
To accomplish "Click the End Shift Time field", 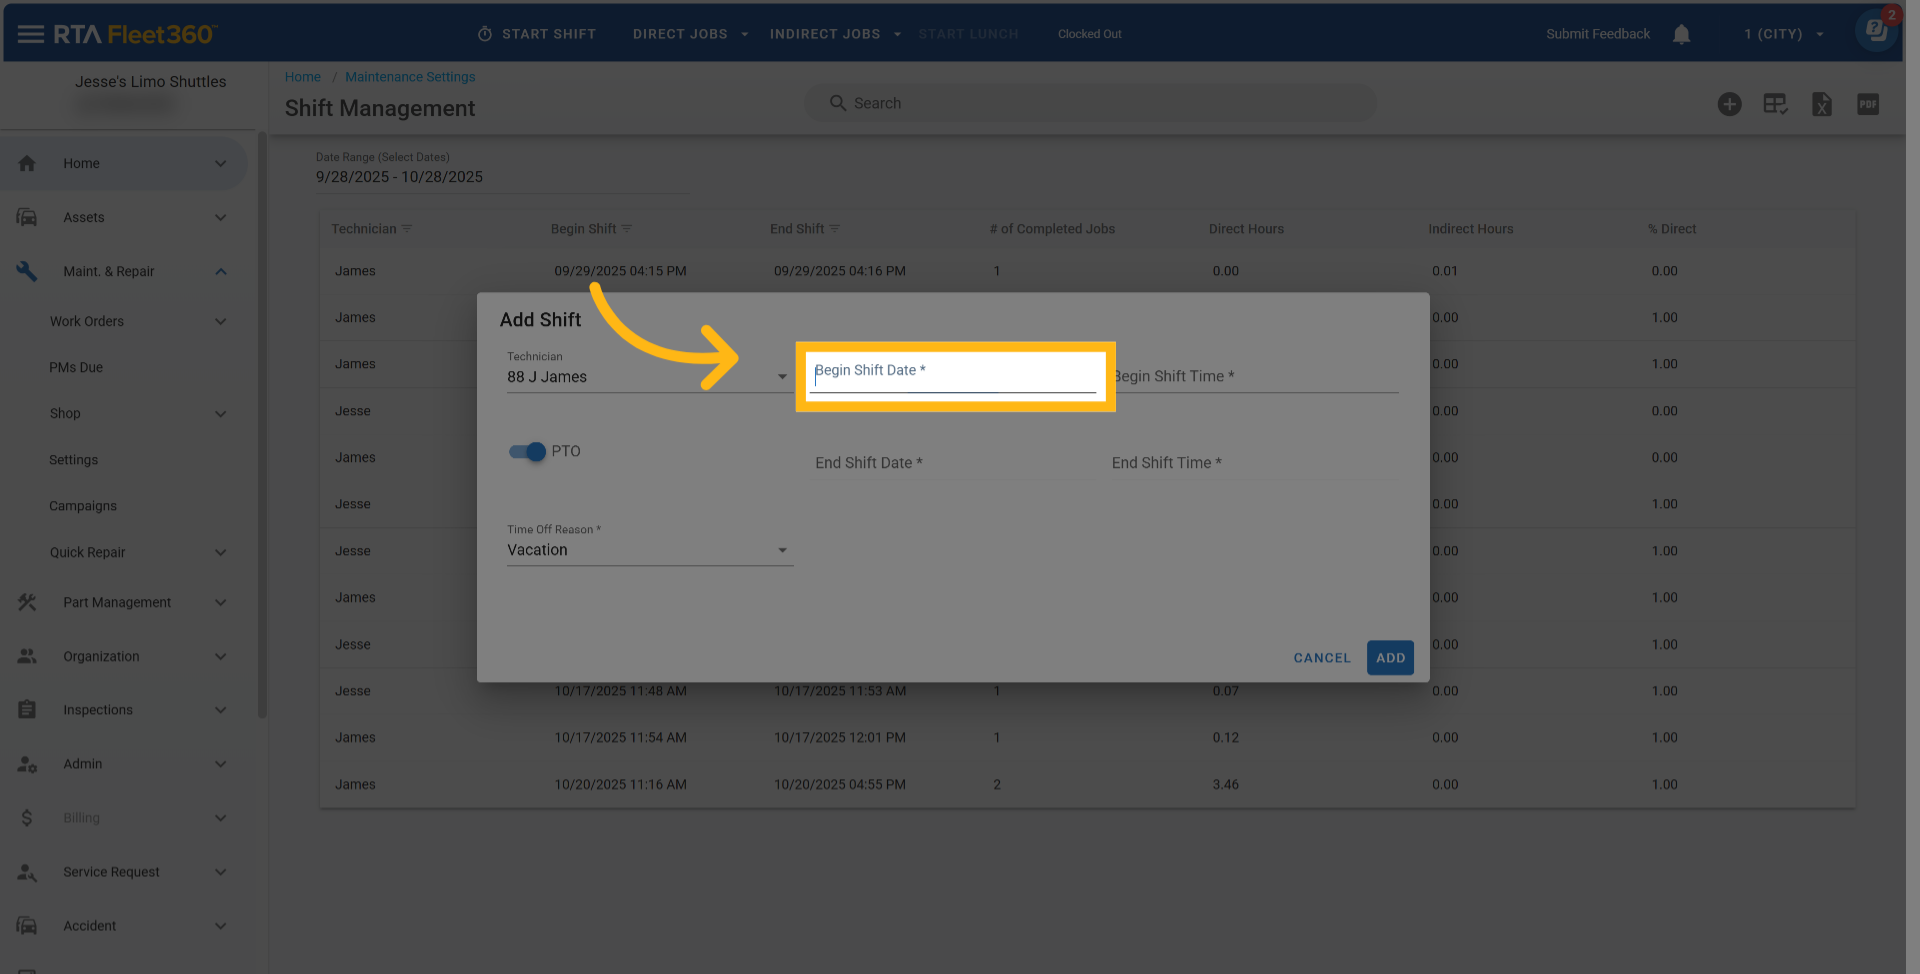I will tap(1253, 463).
